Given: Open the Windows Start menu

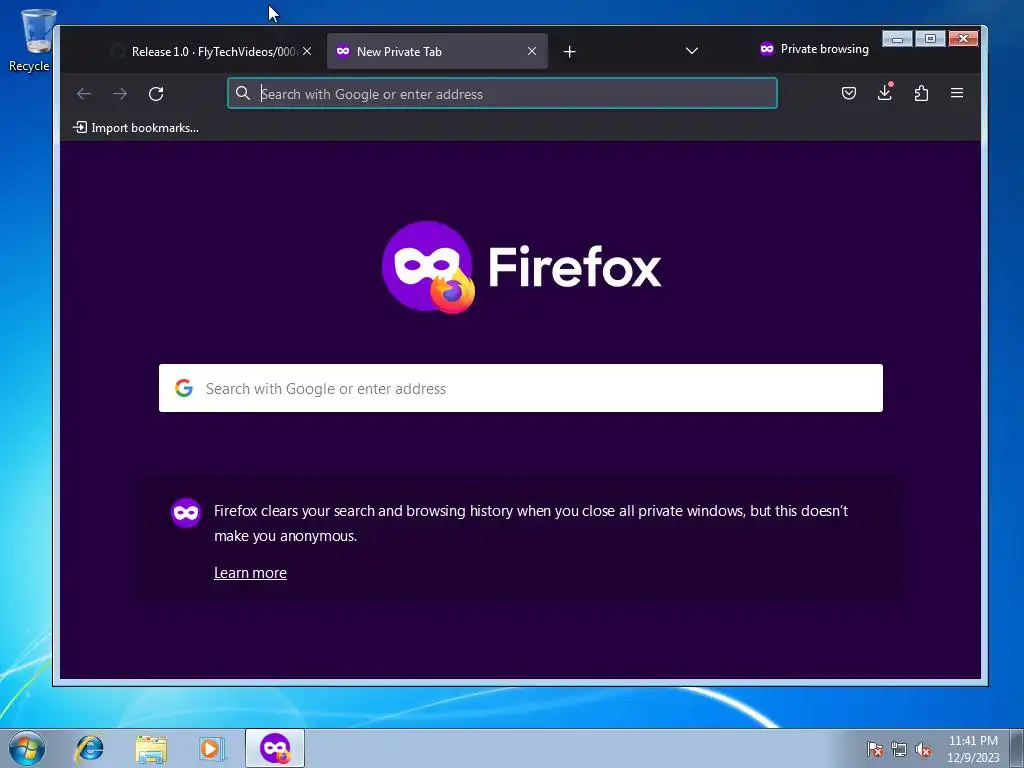Looking at the screenshot, I should coord(27,748).
